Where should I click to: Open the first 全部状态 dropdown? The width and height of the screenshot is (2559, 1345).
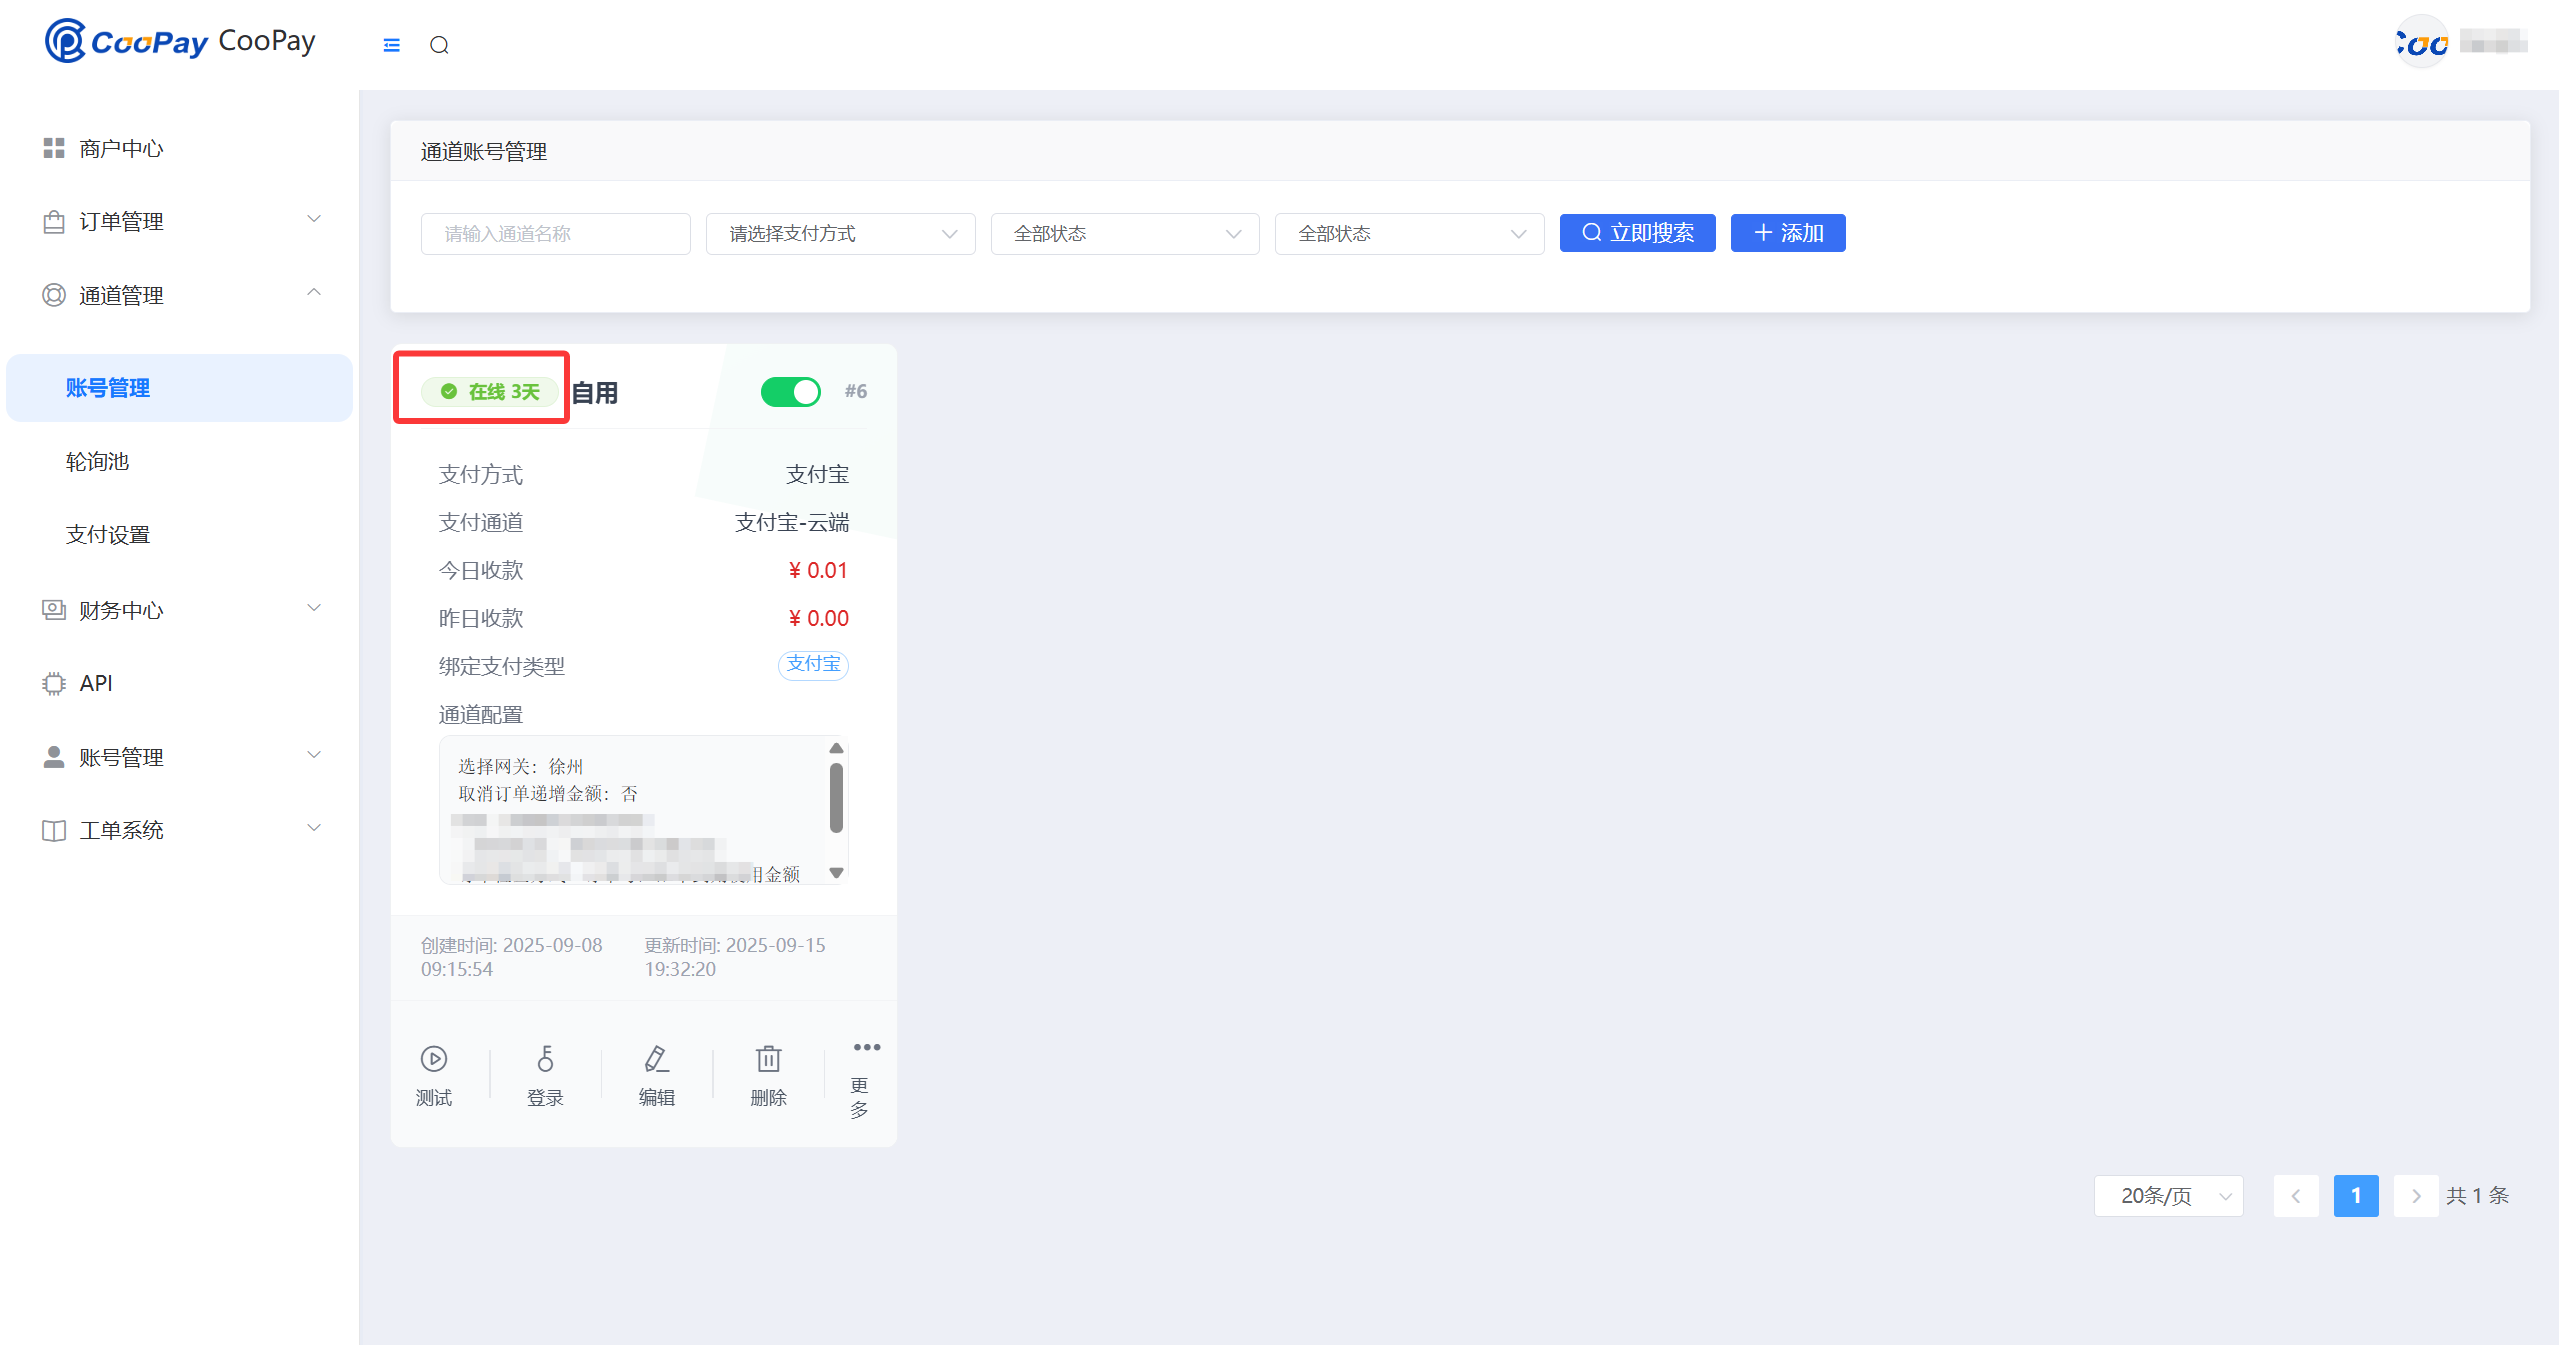pyautogui.click(x=1124, y=234)
